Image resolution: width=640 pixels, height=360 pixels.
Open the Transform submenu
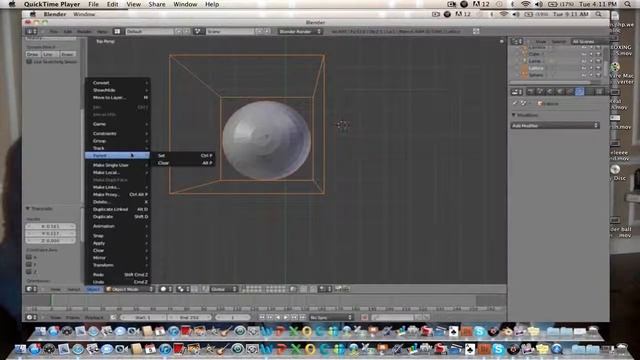click(x=118, y=265)
